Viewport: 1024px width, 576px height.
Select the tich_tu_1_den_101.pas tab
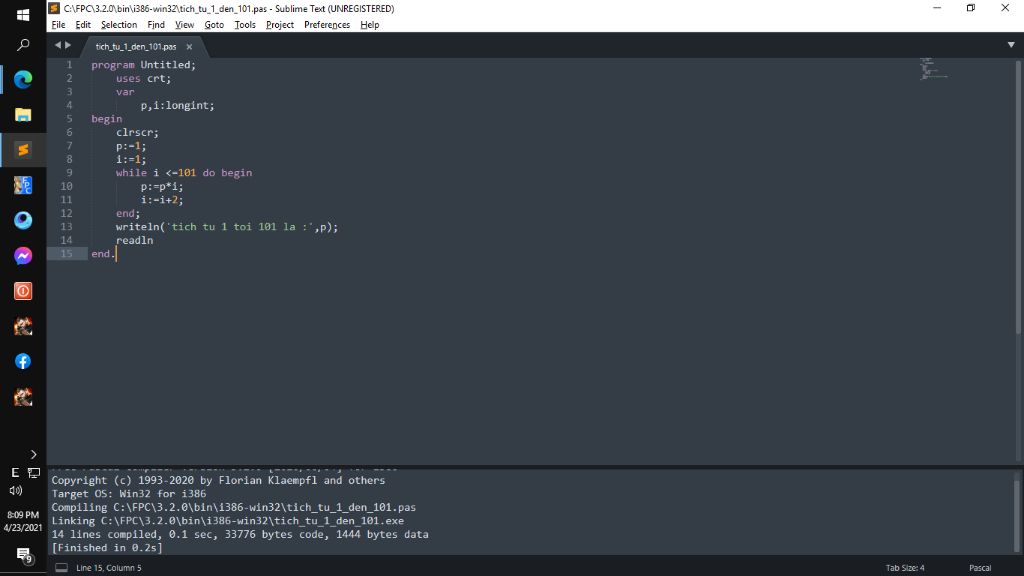pos(136,47)
